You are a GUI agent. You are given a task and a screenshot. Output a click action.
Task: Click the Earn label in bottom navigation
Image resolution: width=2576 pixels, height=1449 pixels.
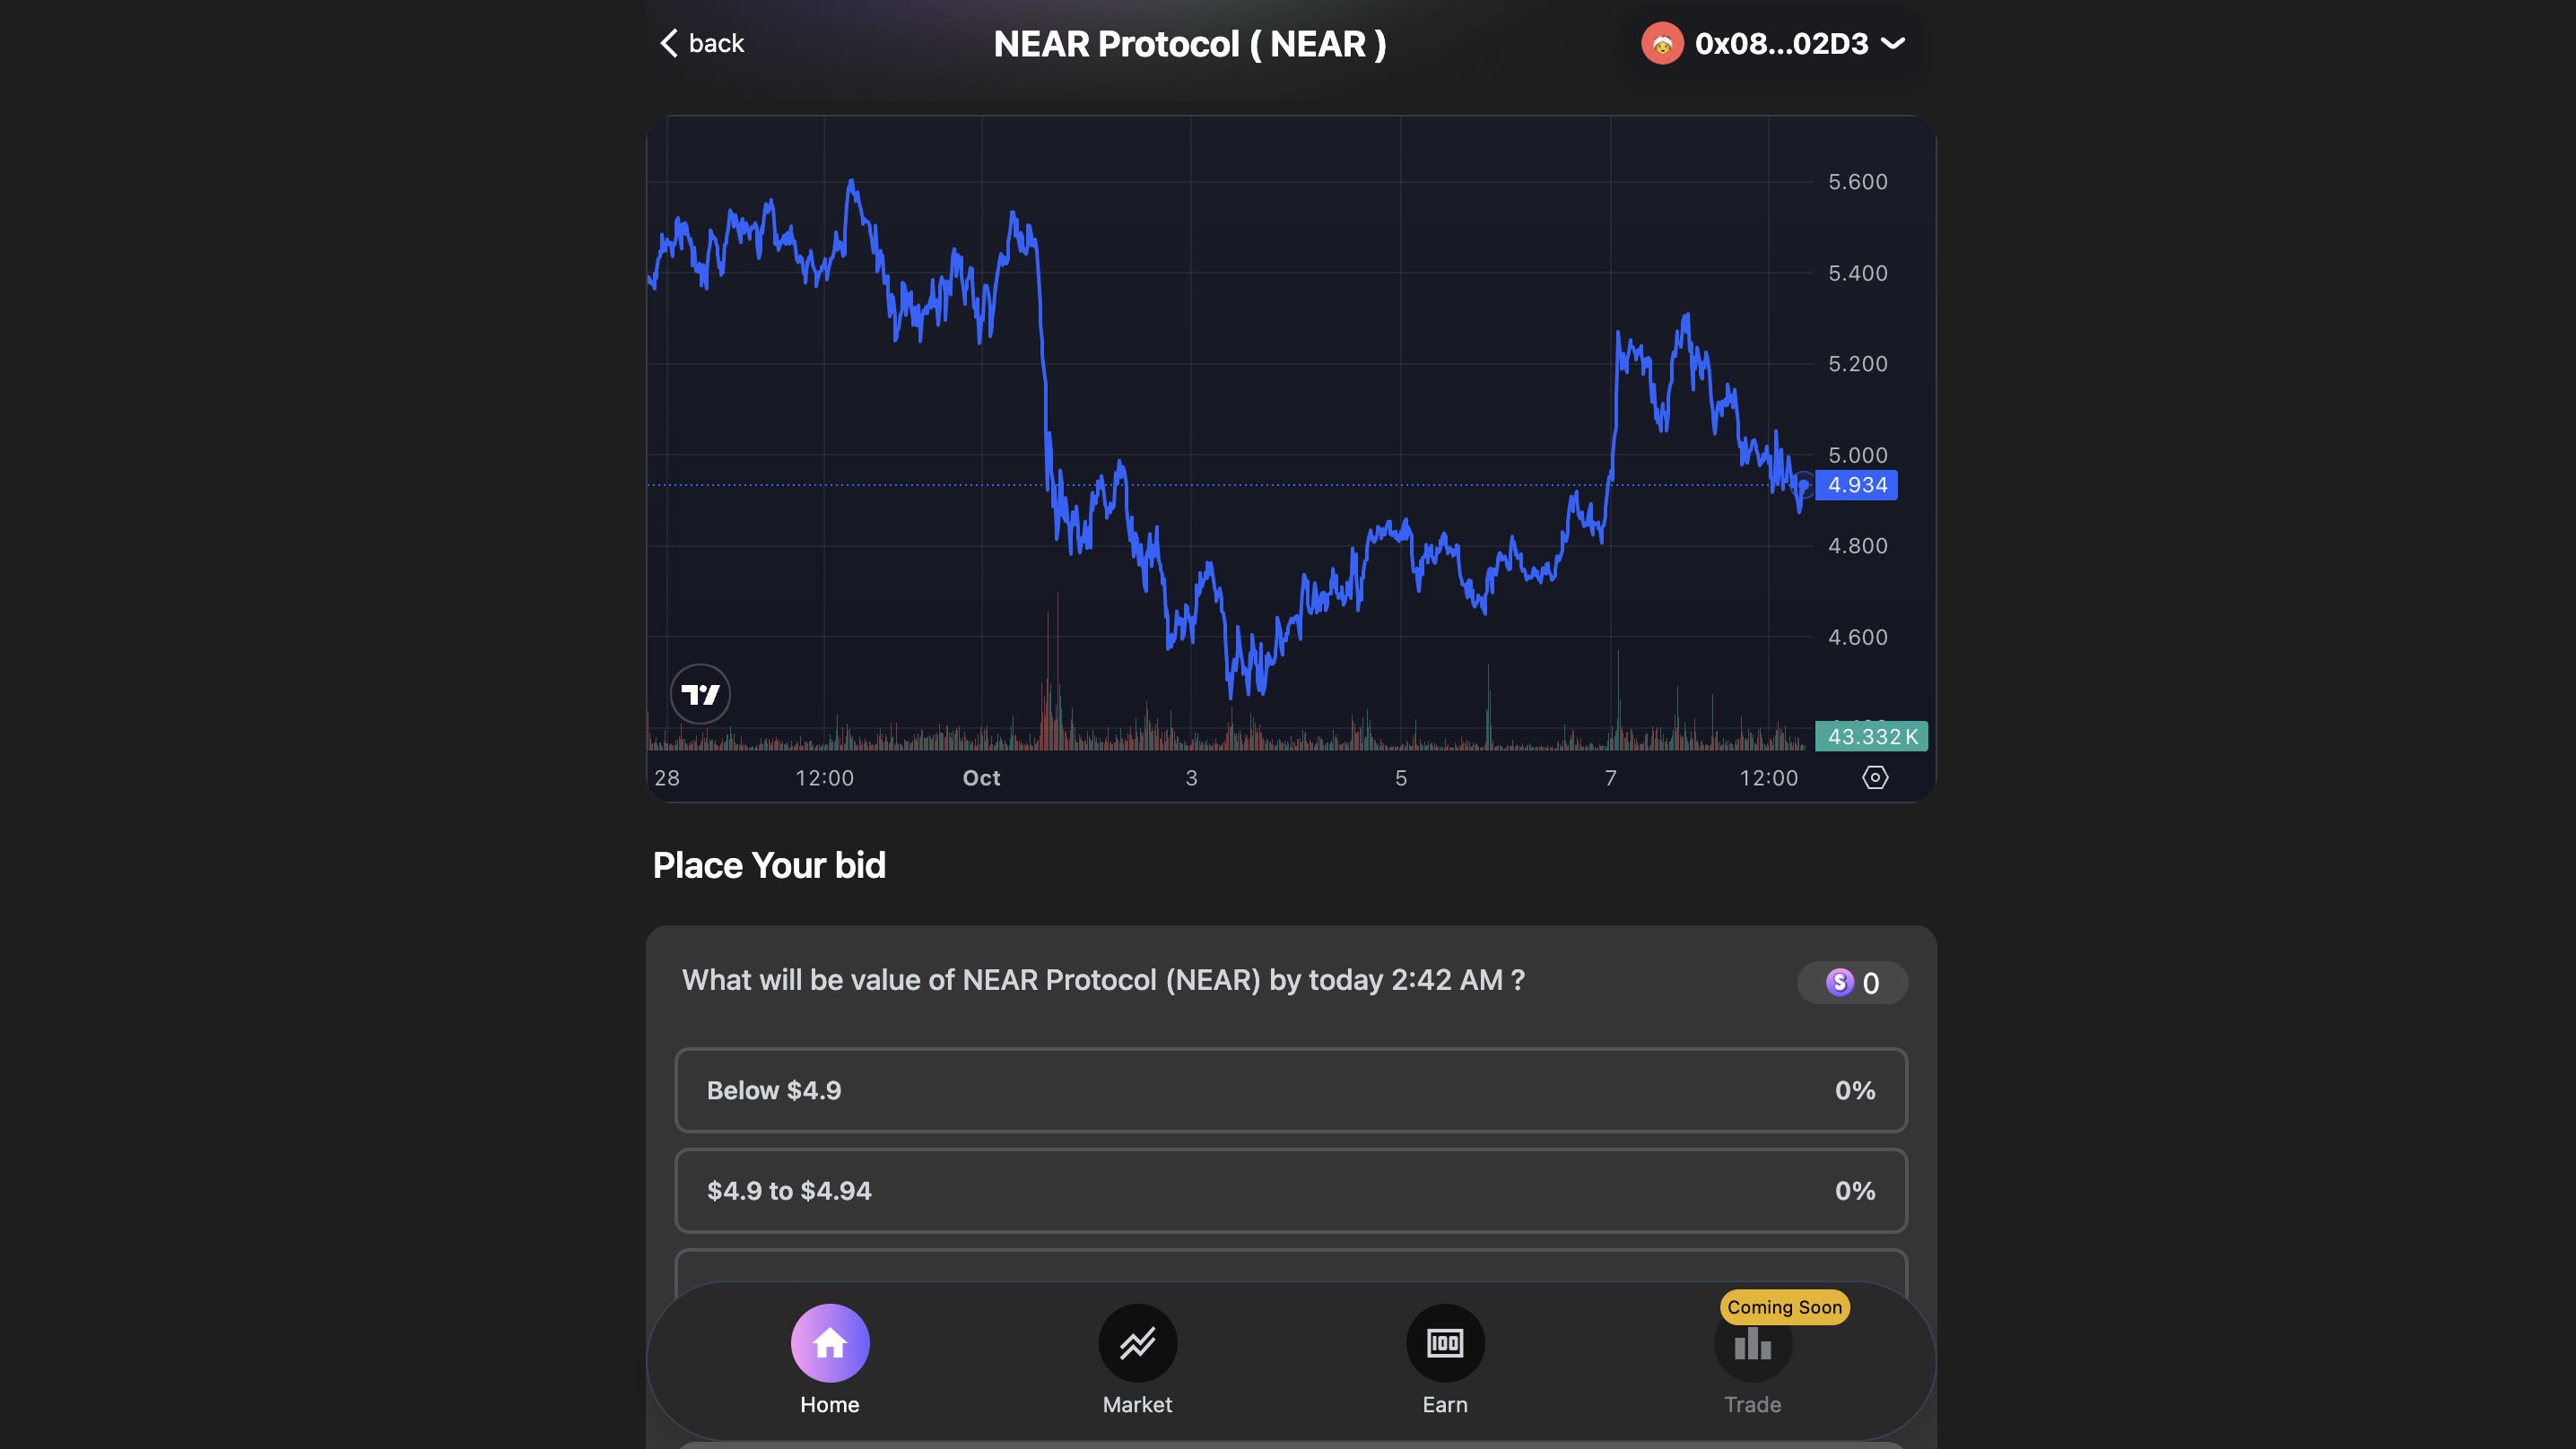1445,1405
